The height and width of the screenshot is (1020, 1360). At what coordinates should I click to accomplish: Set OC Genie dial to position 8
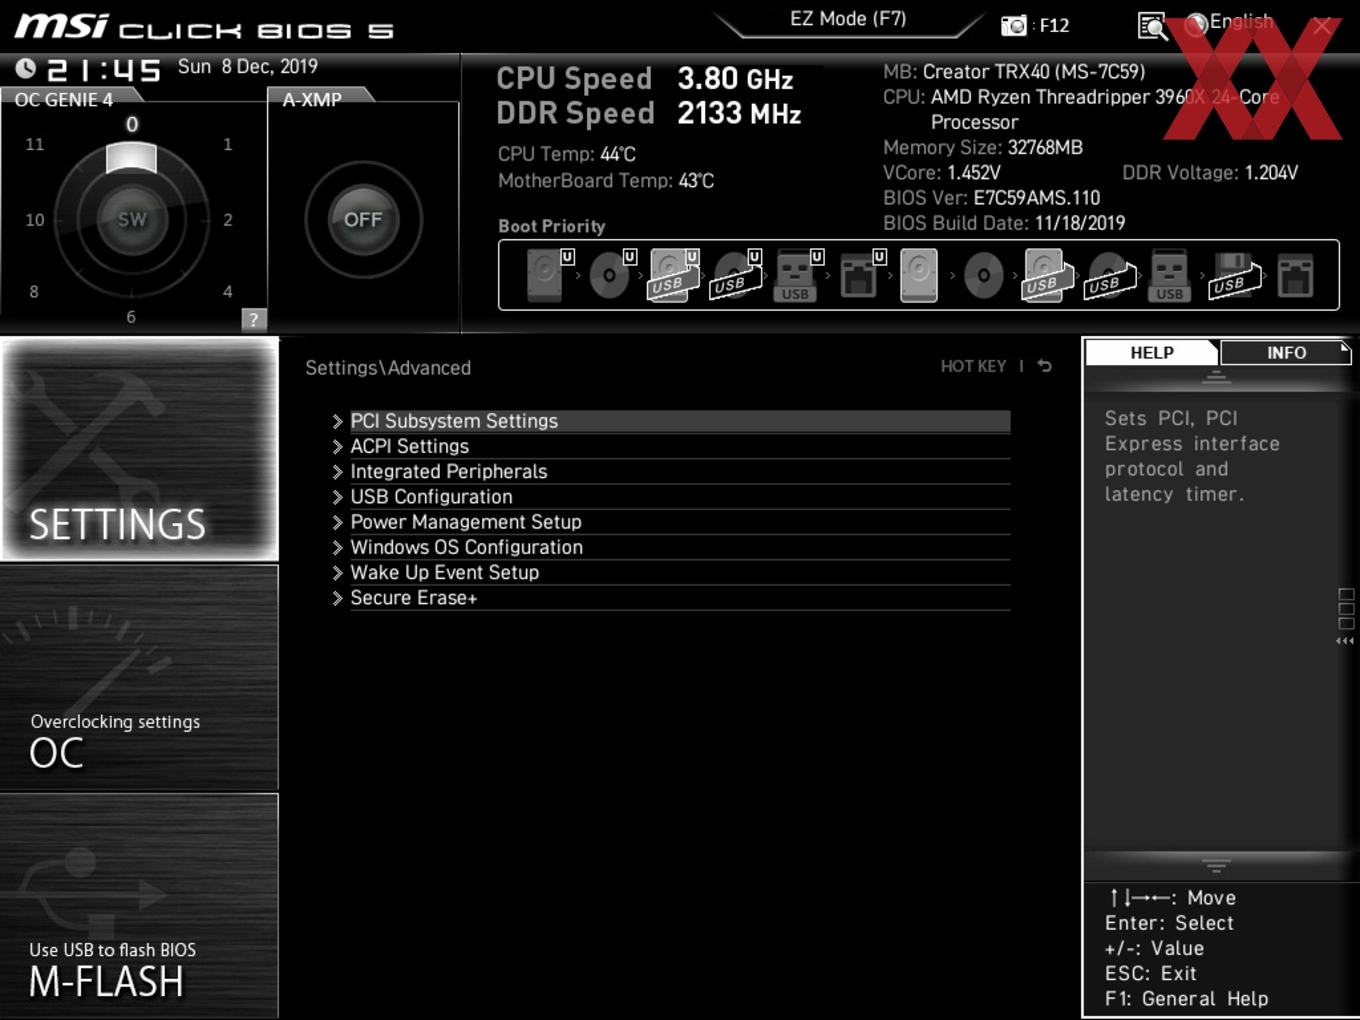pyautogui.click(x=34, y=291)
